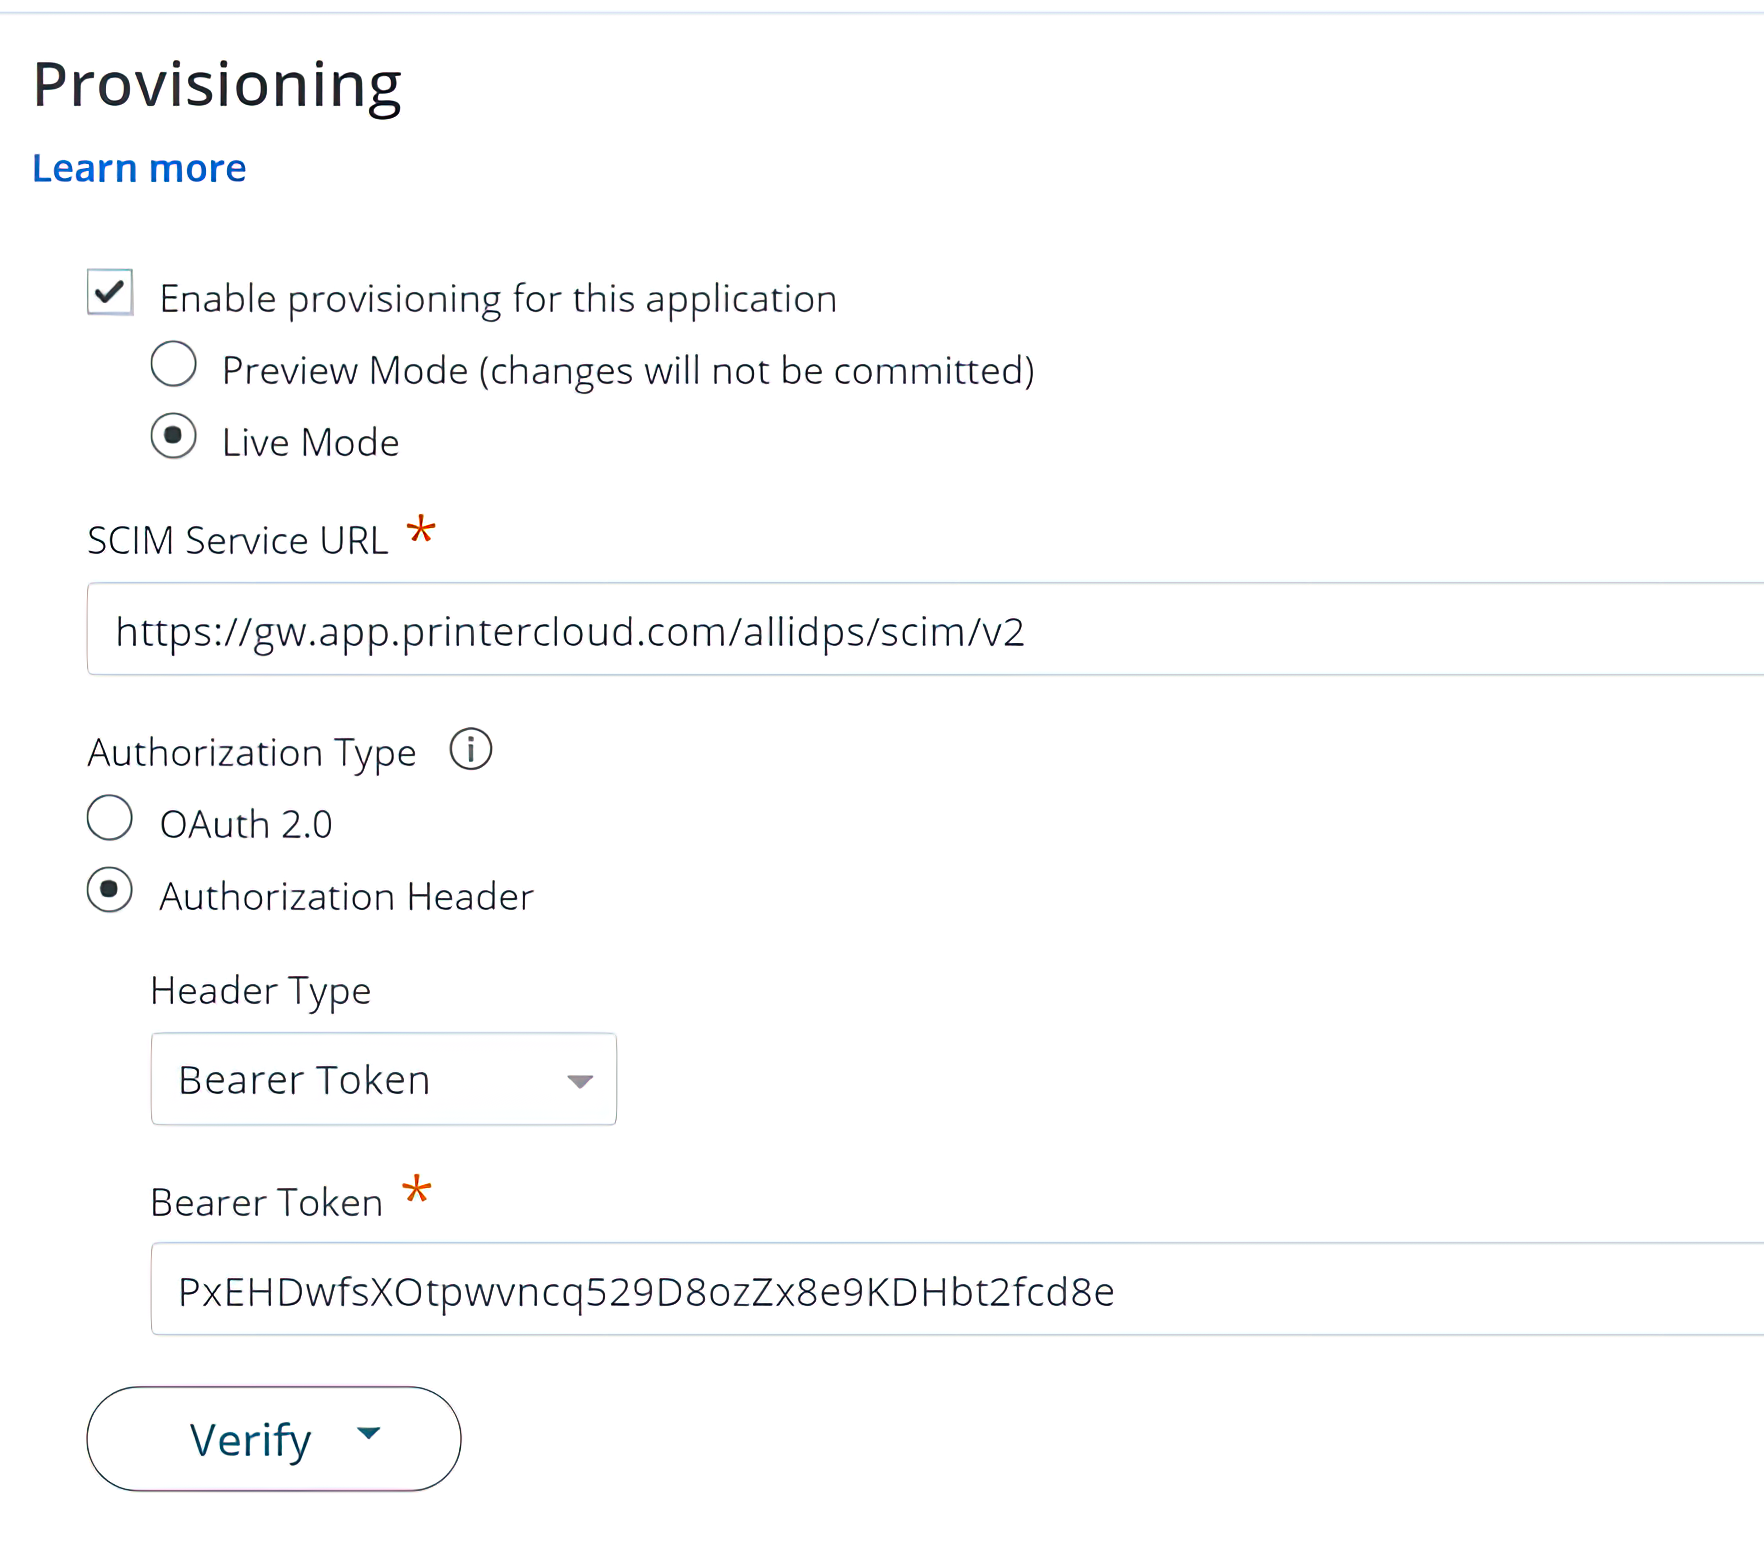
Task: Focus the SCIM Service URL input field
Action: click(x=920, y=630)
